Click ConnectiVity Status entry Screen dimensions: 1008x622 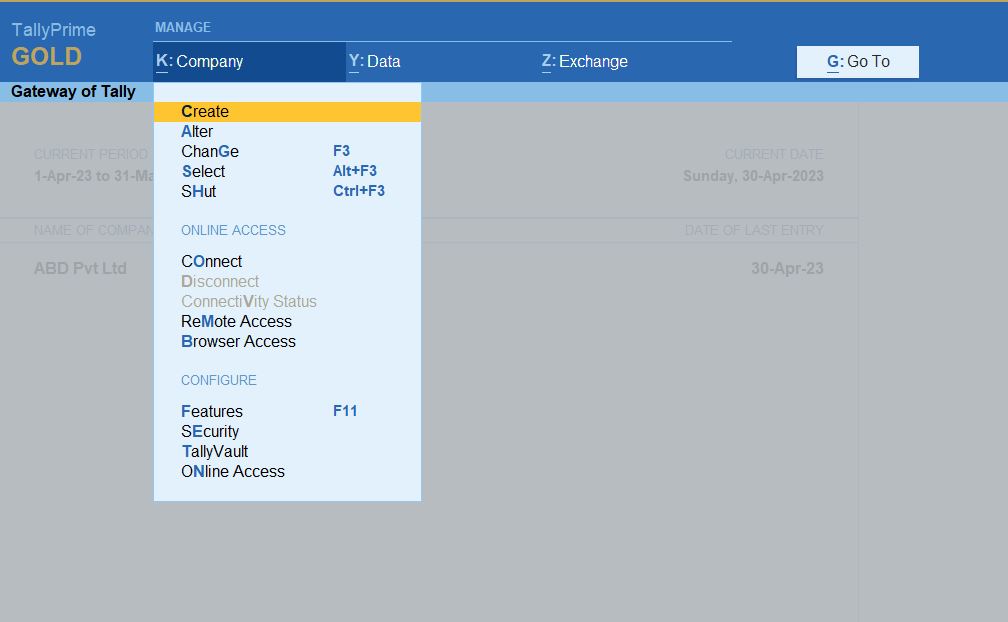[x=248, y=302]
